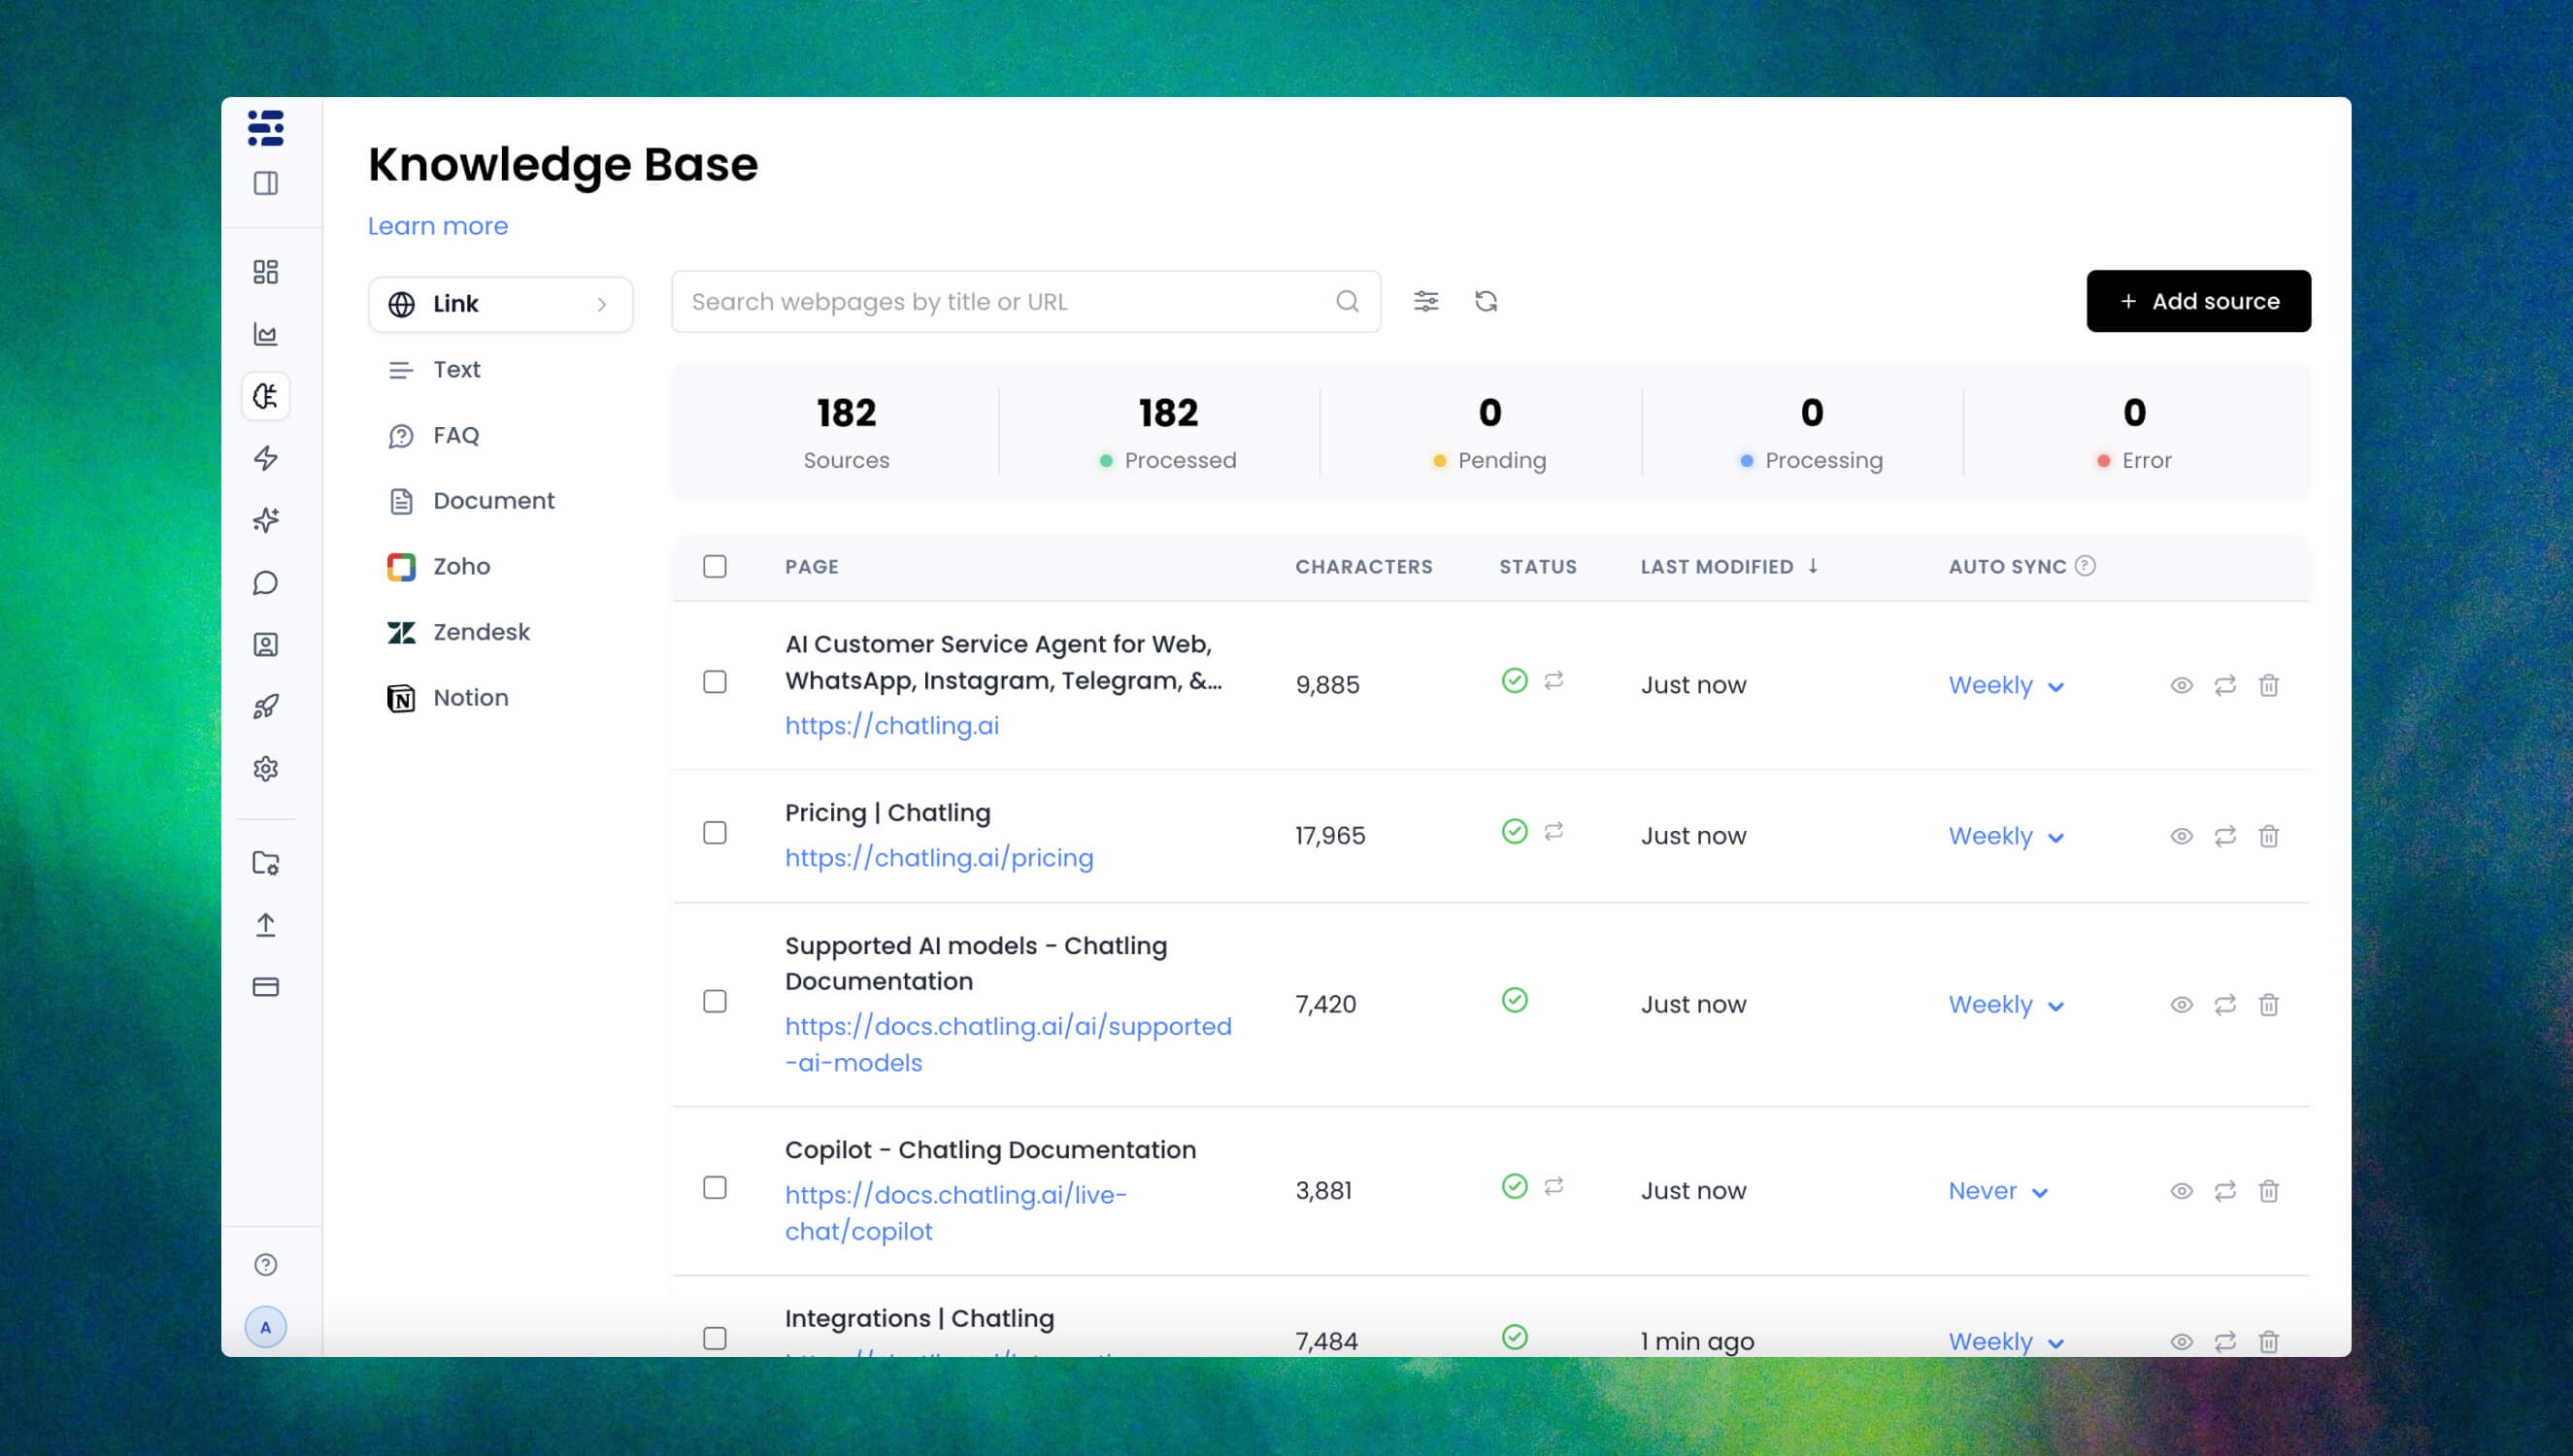
Task: Click the rocket icon in sidebar
Action: tap(265, 707)
